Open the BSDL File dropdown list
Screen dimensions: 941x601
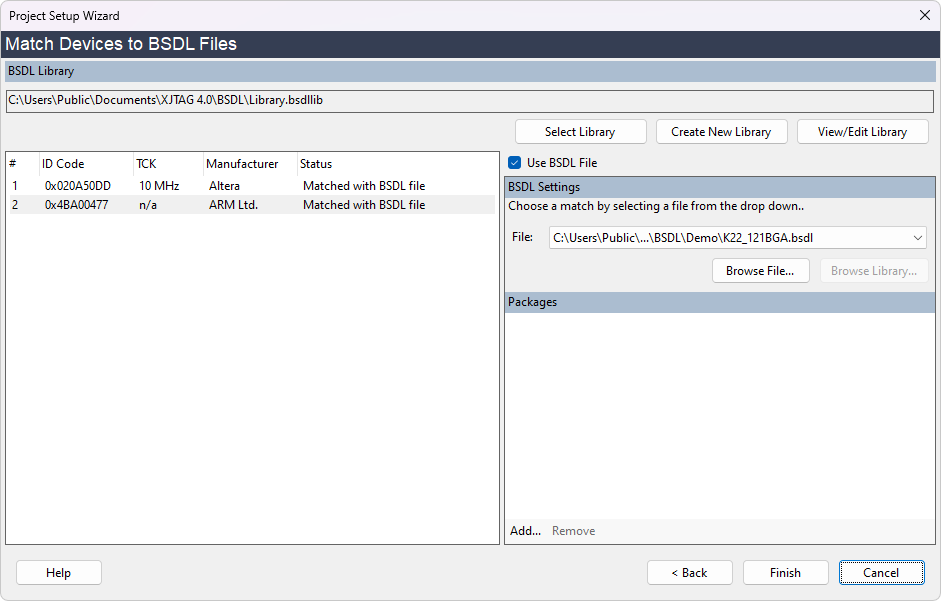918,238
